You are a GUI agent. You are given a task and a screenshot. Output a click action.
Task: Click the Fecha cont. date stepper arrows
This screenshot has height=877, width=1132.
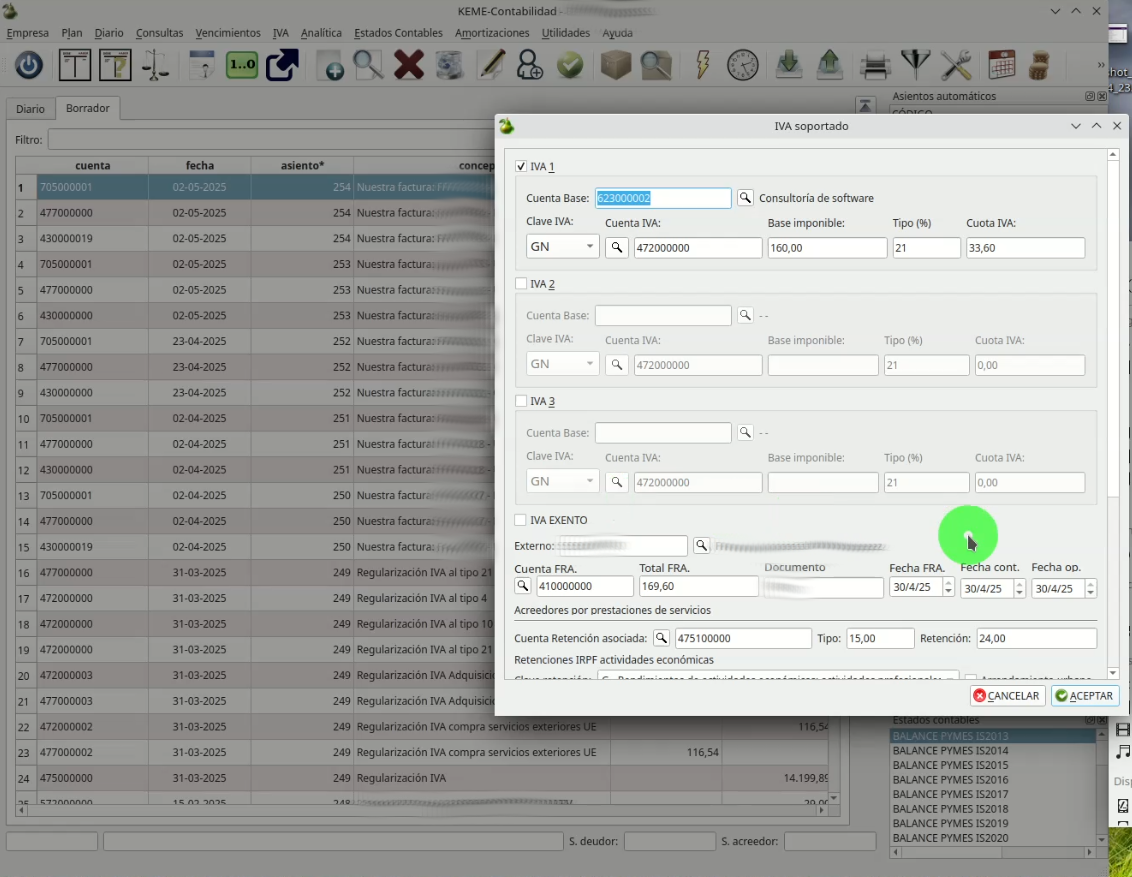pos(1019,589)
